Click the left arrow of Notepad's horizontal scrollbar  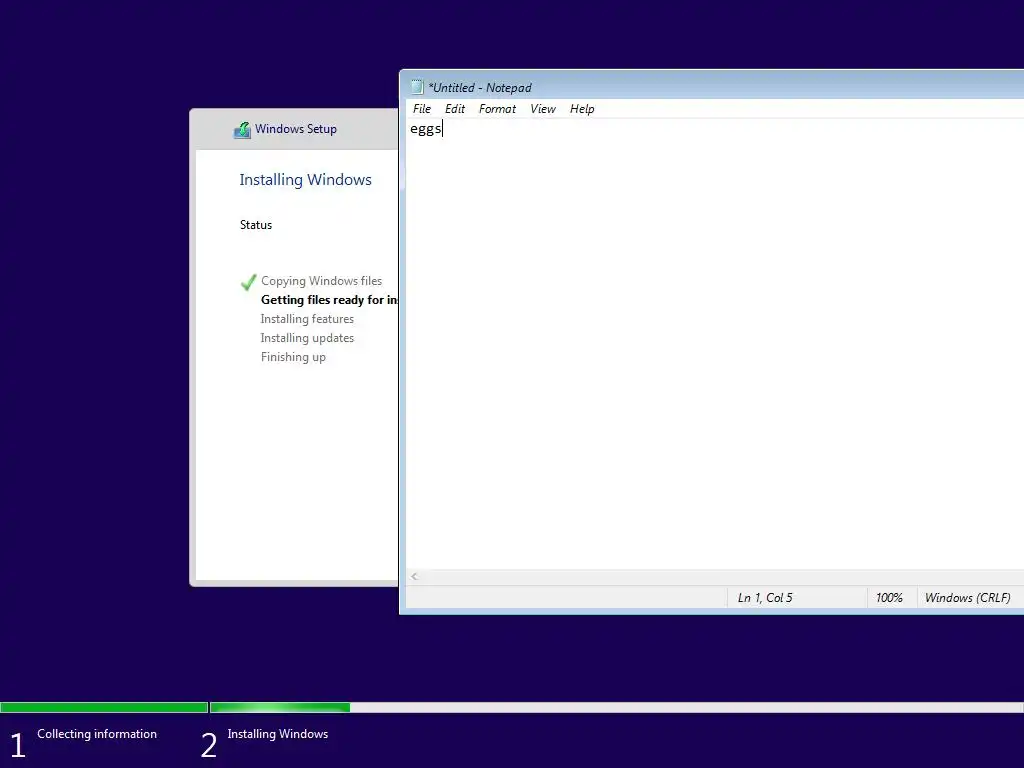pyautogui.click(x=415, y=576)
